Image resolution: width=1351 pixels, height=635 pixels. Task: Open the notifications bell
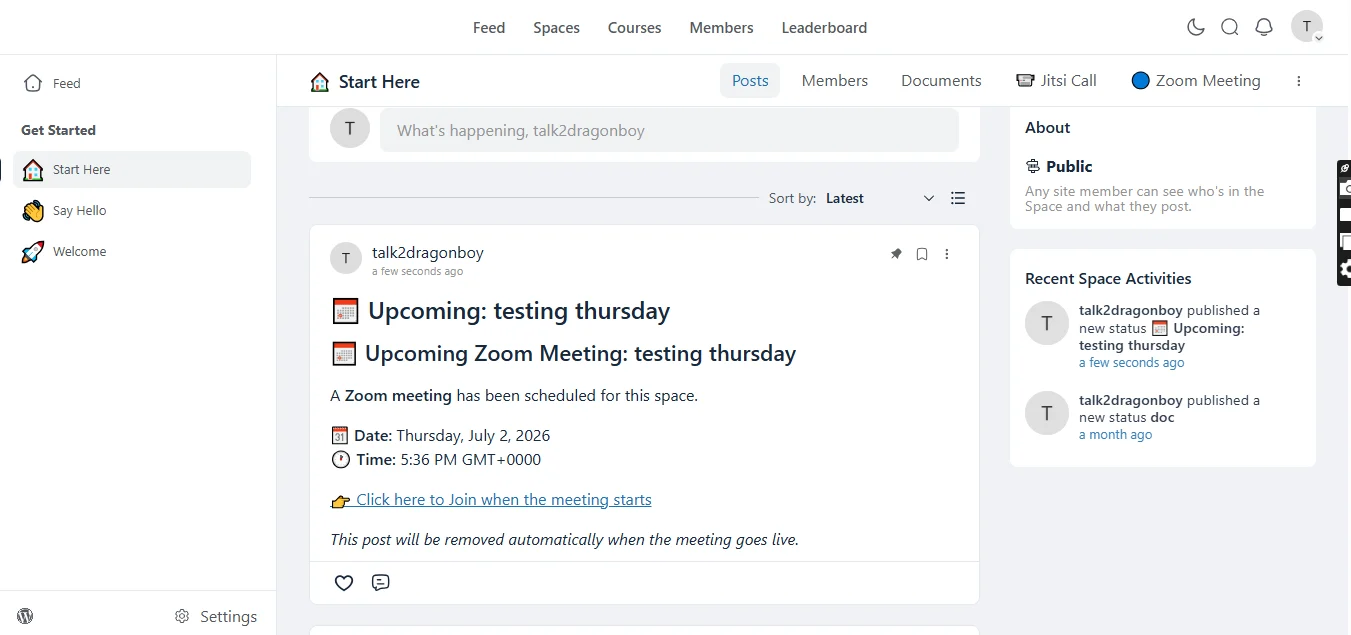pyautogui.click(x=1264, y=27)
